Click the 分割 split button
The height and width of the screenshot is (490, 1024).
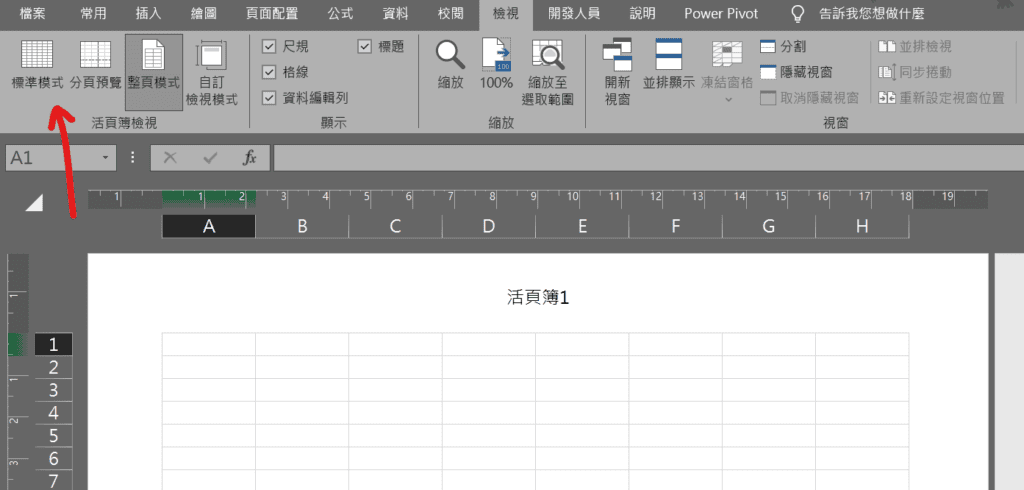tap(784, 47)
